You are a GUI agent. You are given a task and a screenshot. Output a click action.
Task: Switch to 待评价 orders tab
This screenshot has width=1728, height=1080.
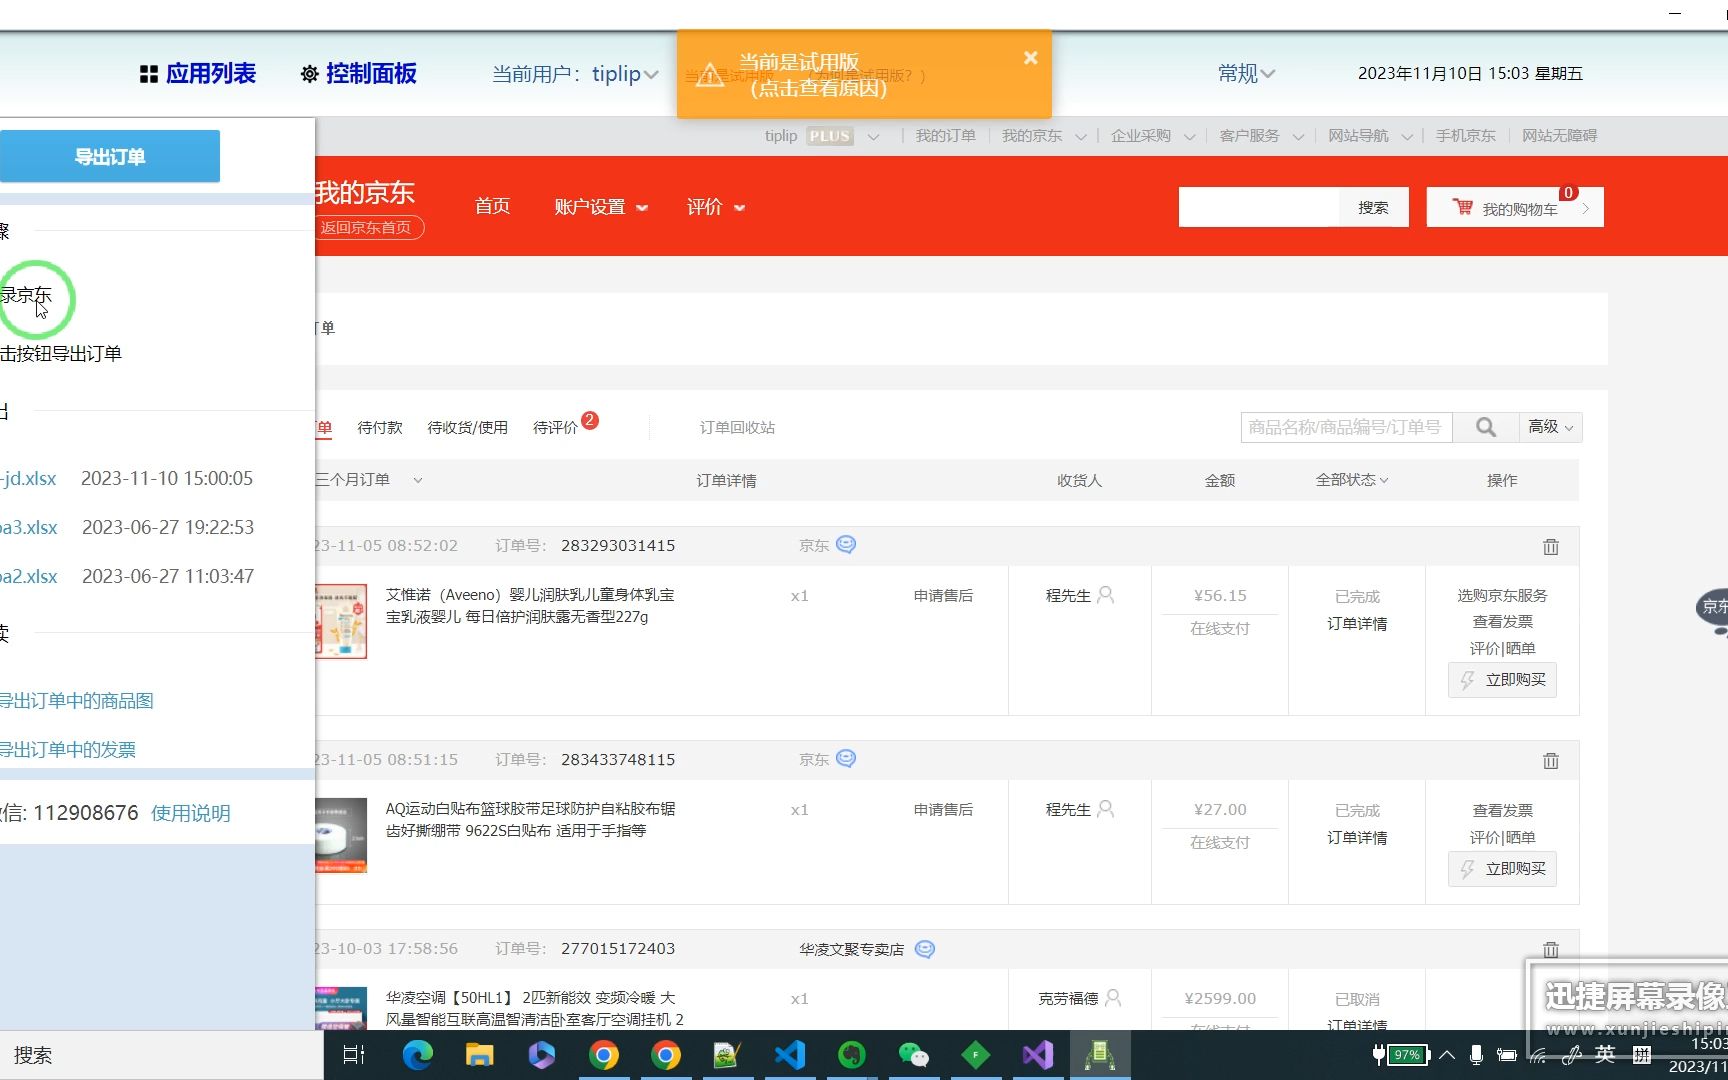pos(555,428)
